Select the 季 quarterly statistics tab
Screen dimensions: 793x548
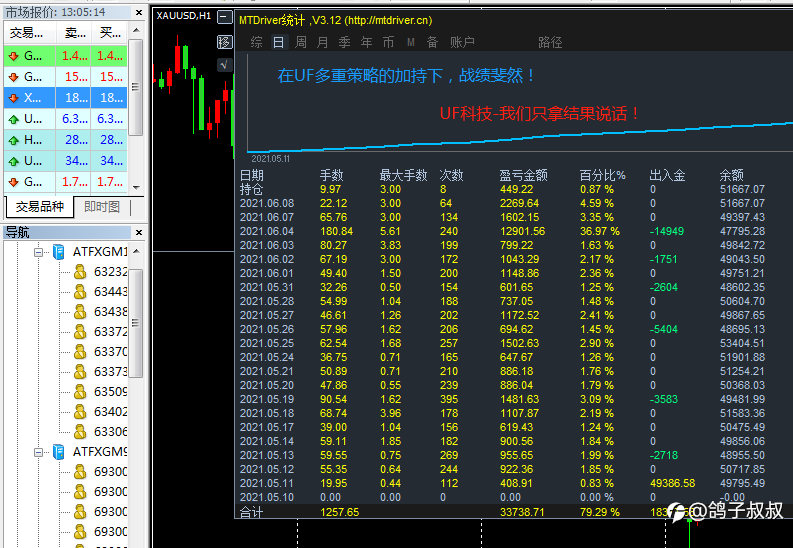344,42
